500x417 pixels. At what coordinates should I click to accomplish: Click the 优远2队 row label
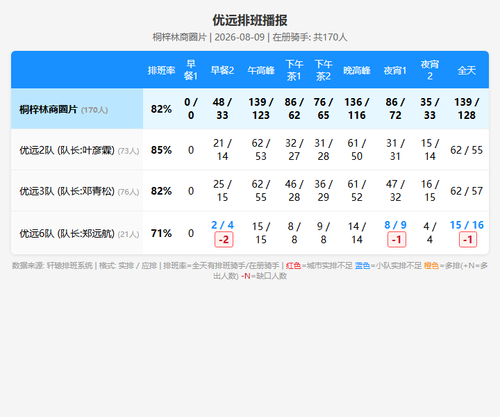[x=79, y=150]
